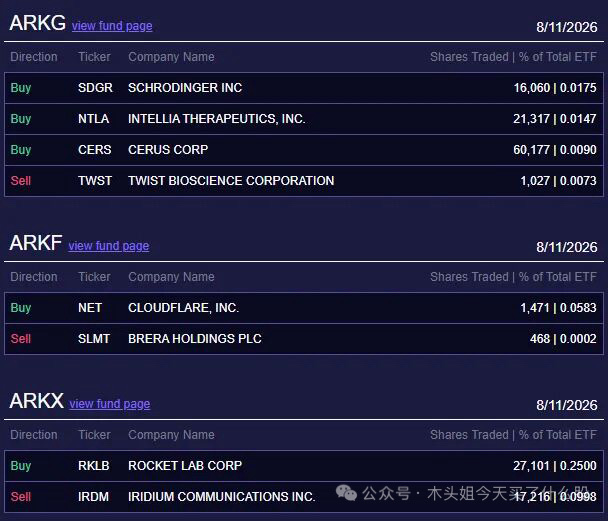Click the ARKG table date 8/11/2026
The image size is (608, 521).
(x=567, y=27)
